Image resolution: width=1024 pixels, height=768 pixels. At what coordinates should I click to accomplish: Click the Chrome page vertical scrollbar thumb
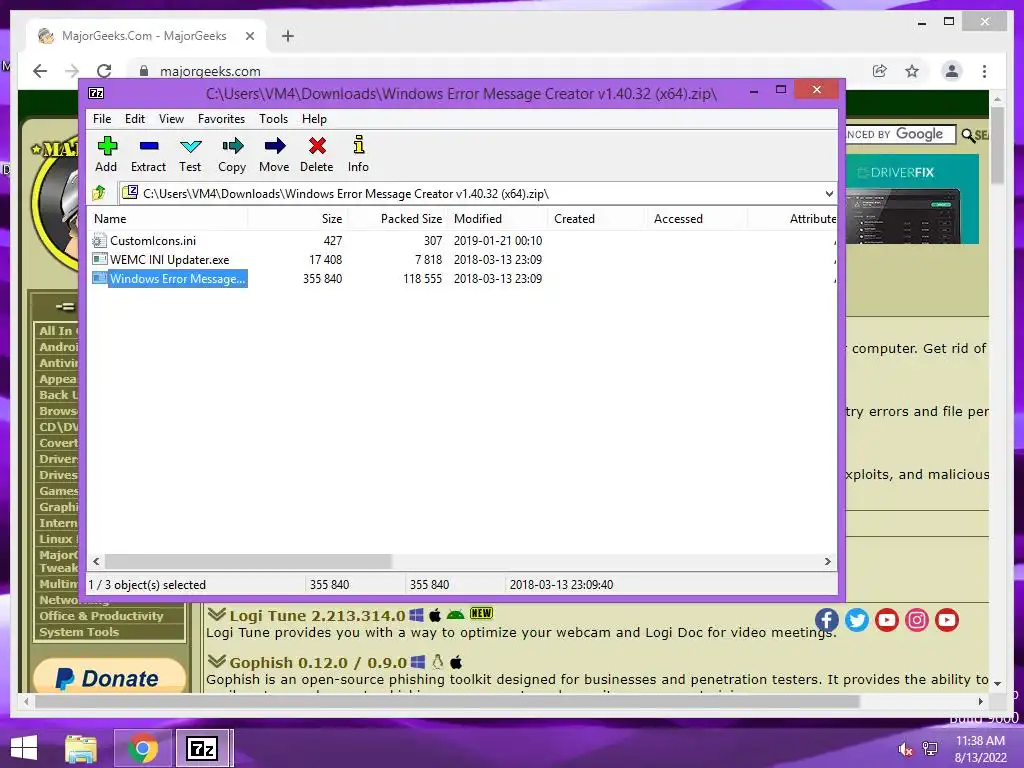pos(997,144)
